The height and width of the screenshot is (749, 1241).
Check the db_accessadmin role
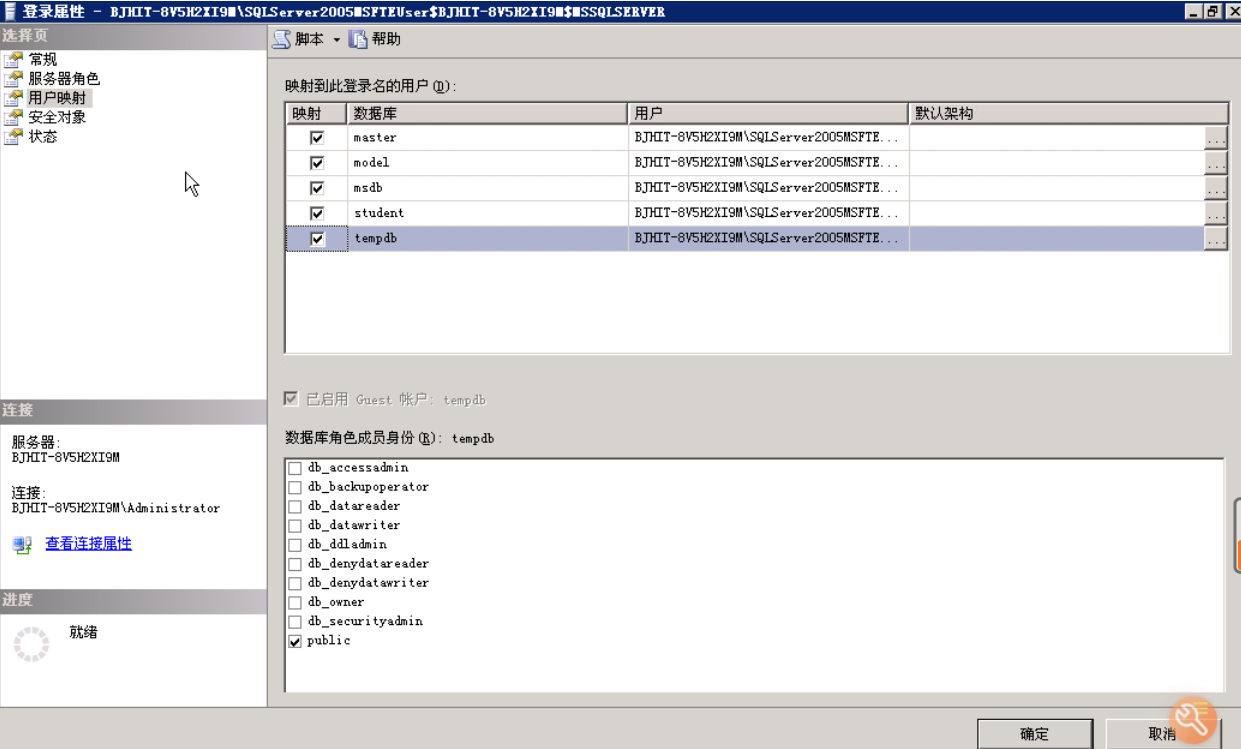(295, 468)
